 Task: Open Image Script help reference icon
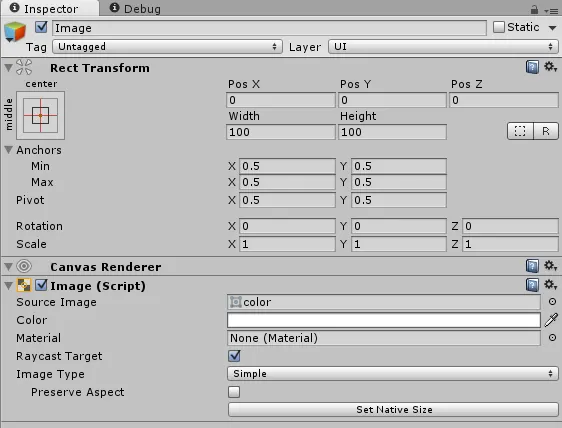[532, 285]
